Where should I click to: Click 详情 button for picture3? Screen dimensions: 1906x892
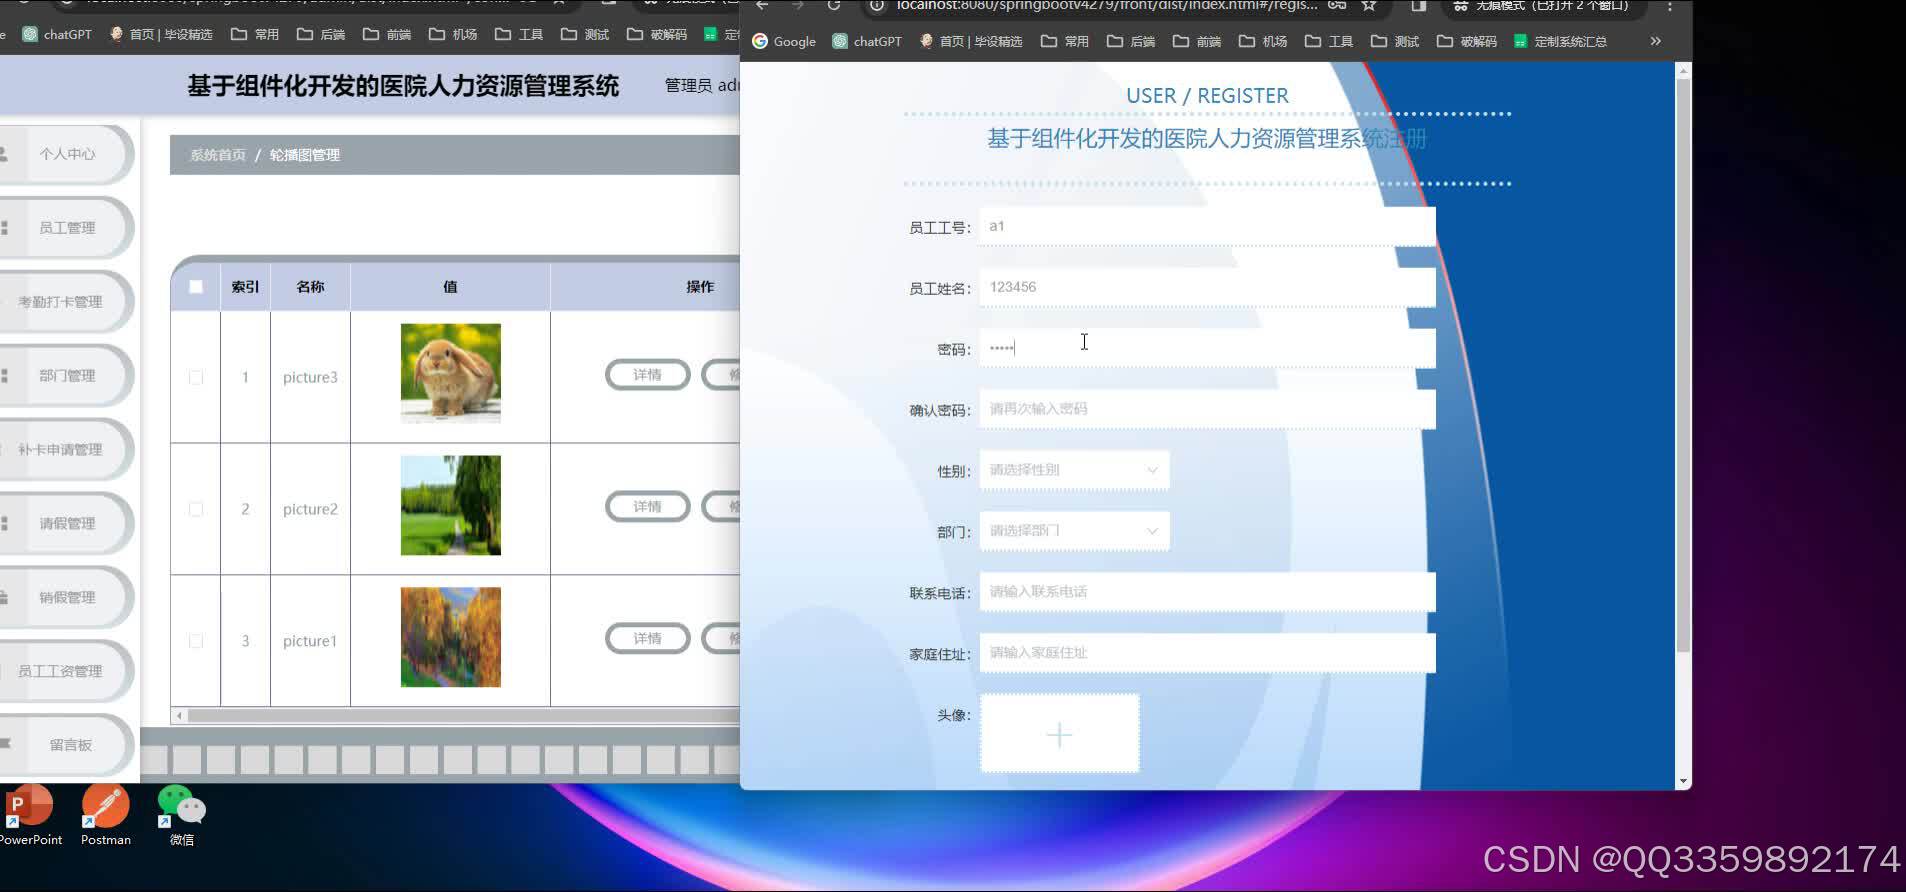pos(648,375)
